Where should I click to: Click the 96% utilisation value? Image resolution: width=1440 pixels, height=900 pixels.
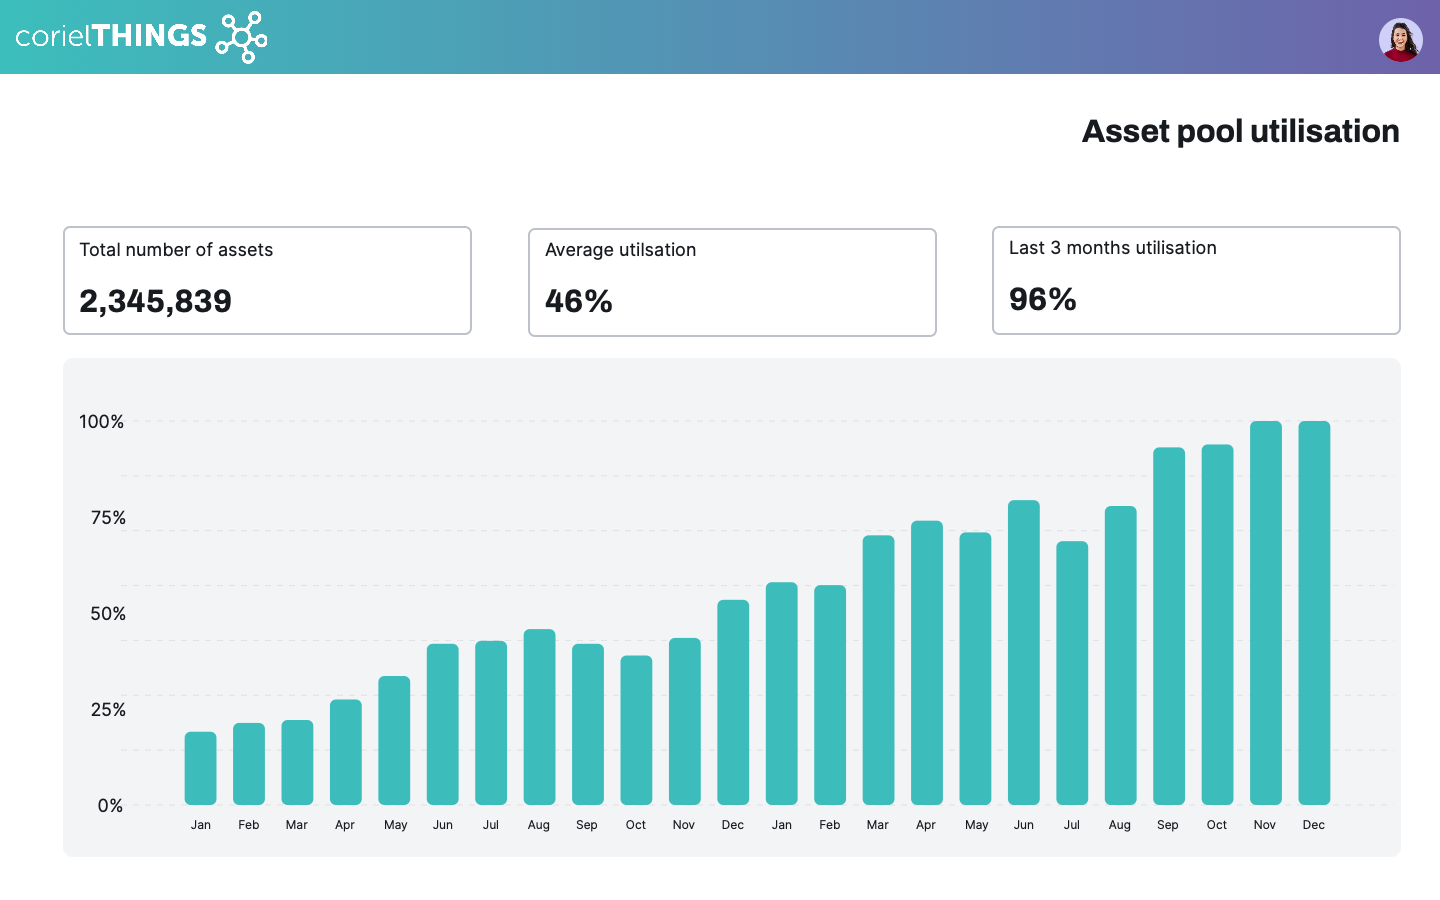click(x=1043, y=299)
